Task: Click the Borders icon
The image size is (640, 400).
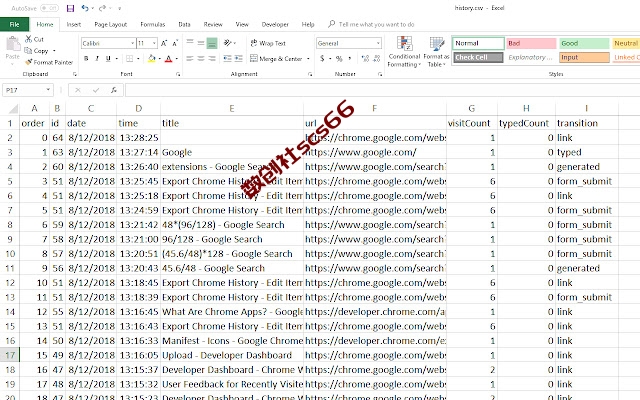Action: [129, 59]
